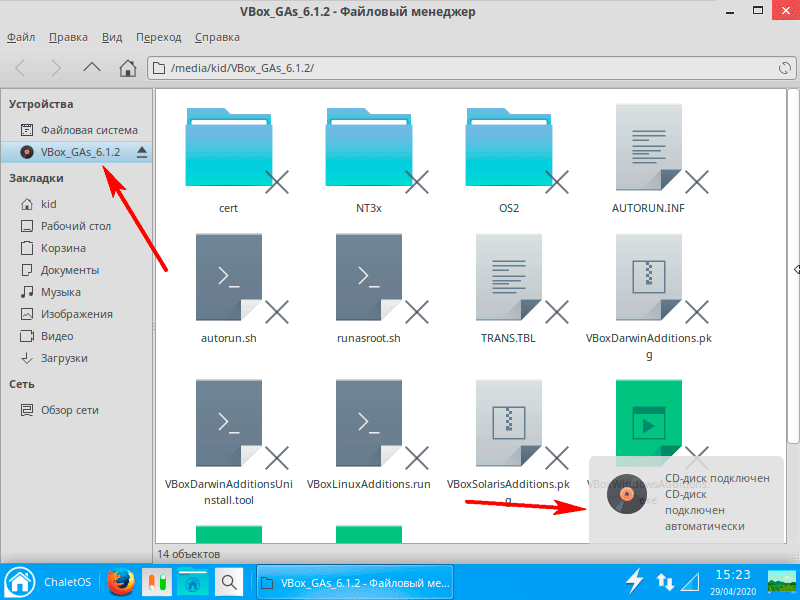
Task: Launch Firefox from the taskbar
Action: [121, 581]
